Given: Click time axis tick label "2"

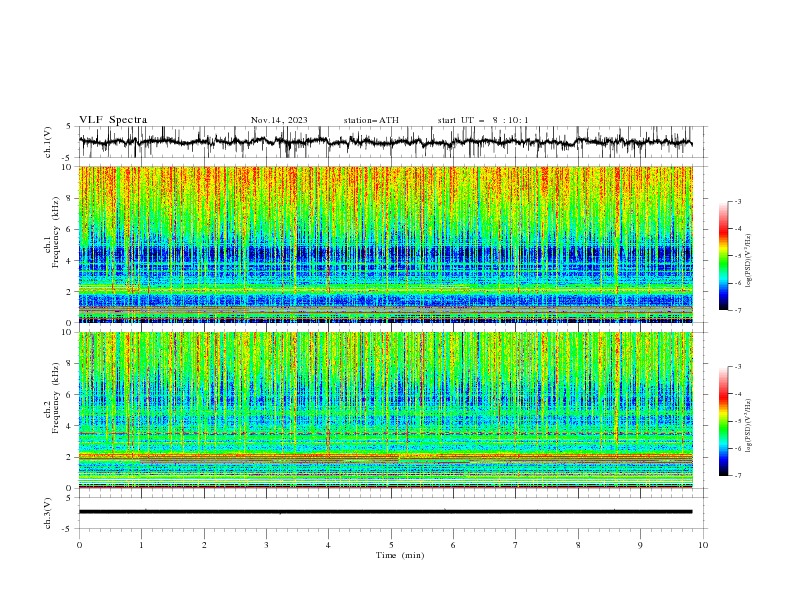Looking at the screenshot, I should pyautogui.click(x=204, y=545).
